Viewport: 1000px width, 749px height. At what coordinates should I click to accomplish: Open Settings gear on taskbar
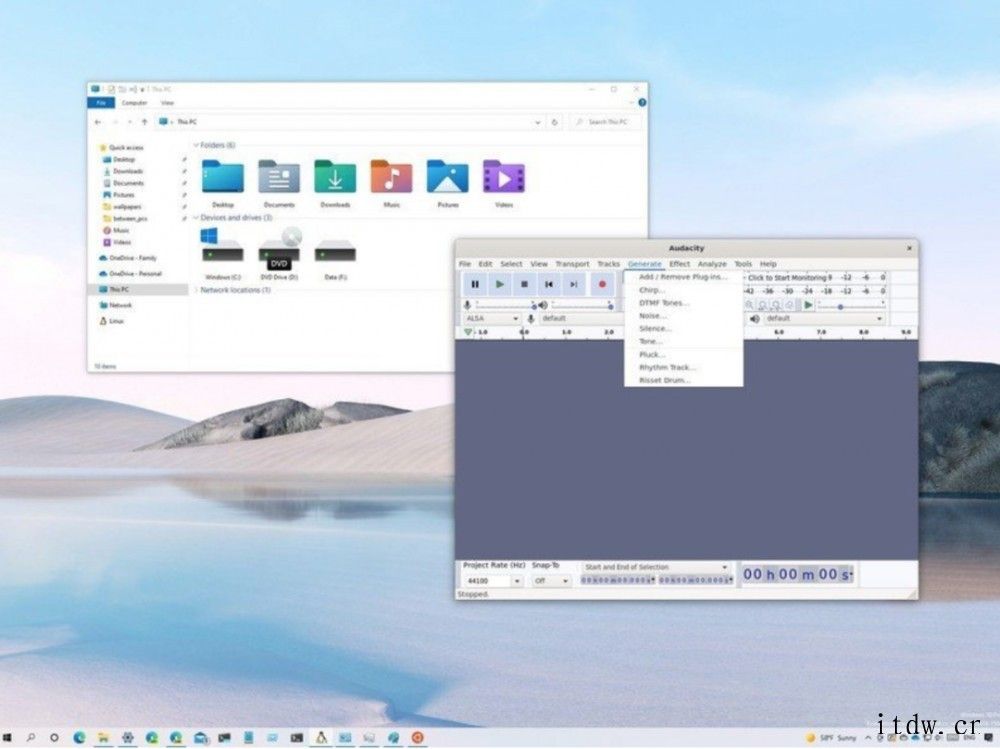point(128,738)
